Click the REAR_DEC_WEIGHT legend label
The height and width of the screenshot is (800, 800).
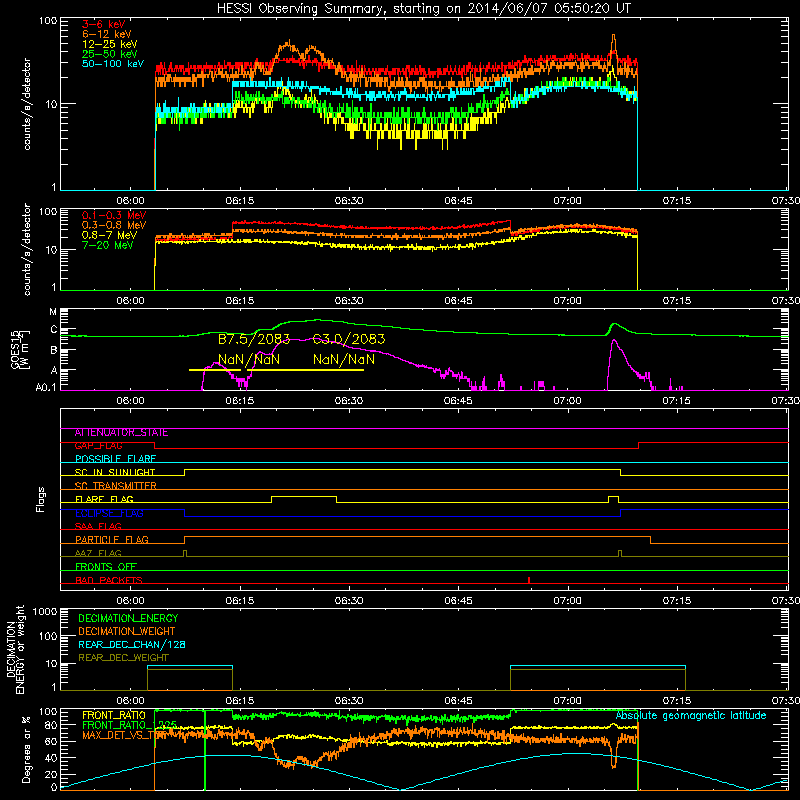[123, 658]
